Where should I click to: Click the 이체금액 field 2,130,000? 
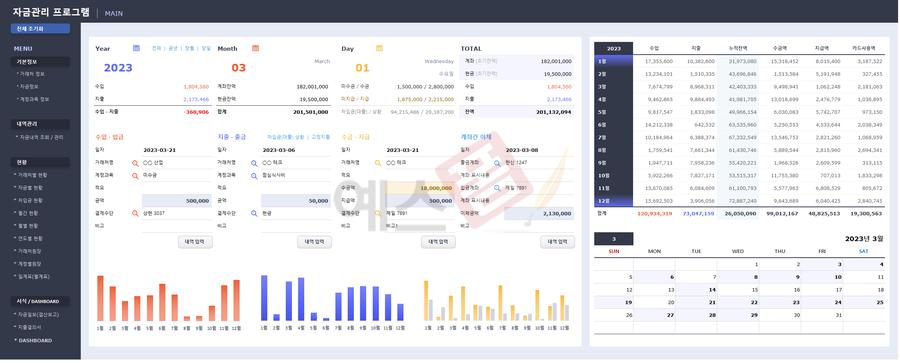click(x=540, y=214)
